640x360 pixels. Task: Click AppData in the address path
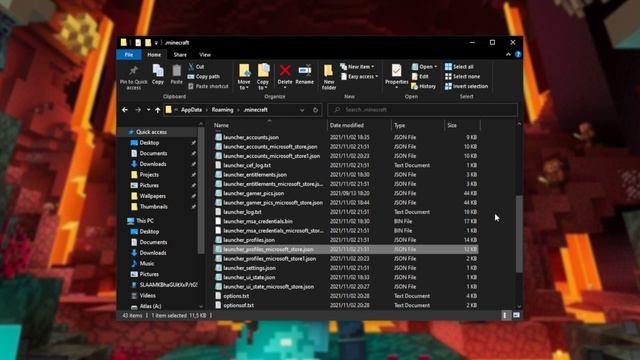pos(191,110)
